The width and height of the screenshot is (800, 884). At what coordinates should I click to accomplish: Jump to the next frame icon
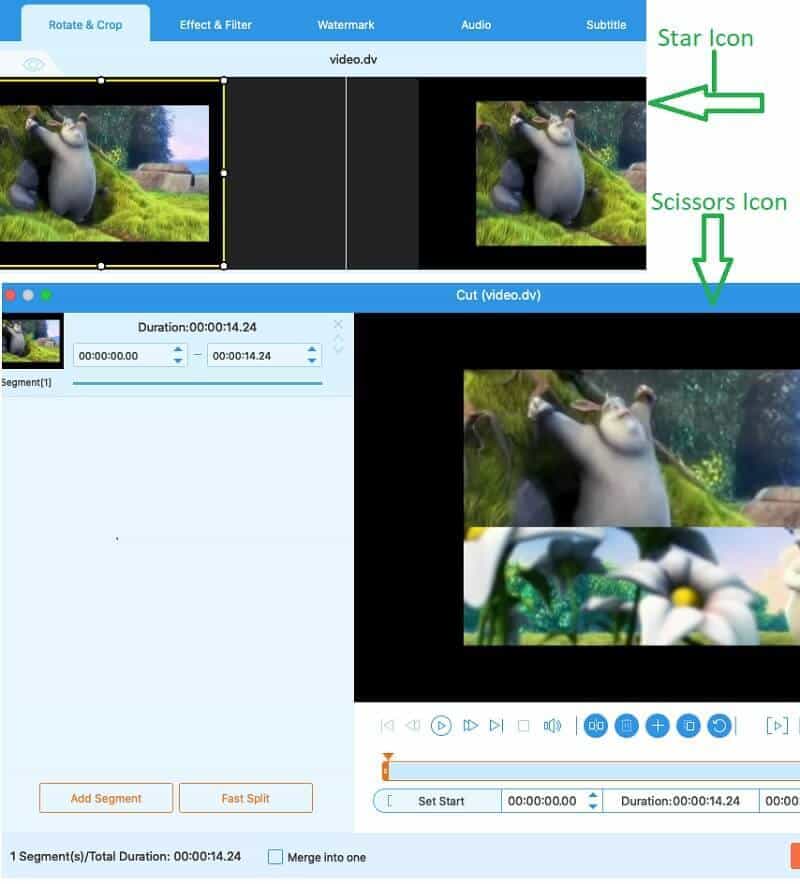coord(471,726)
